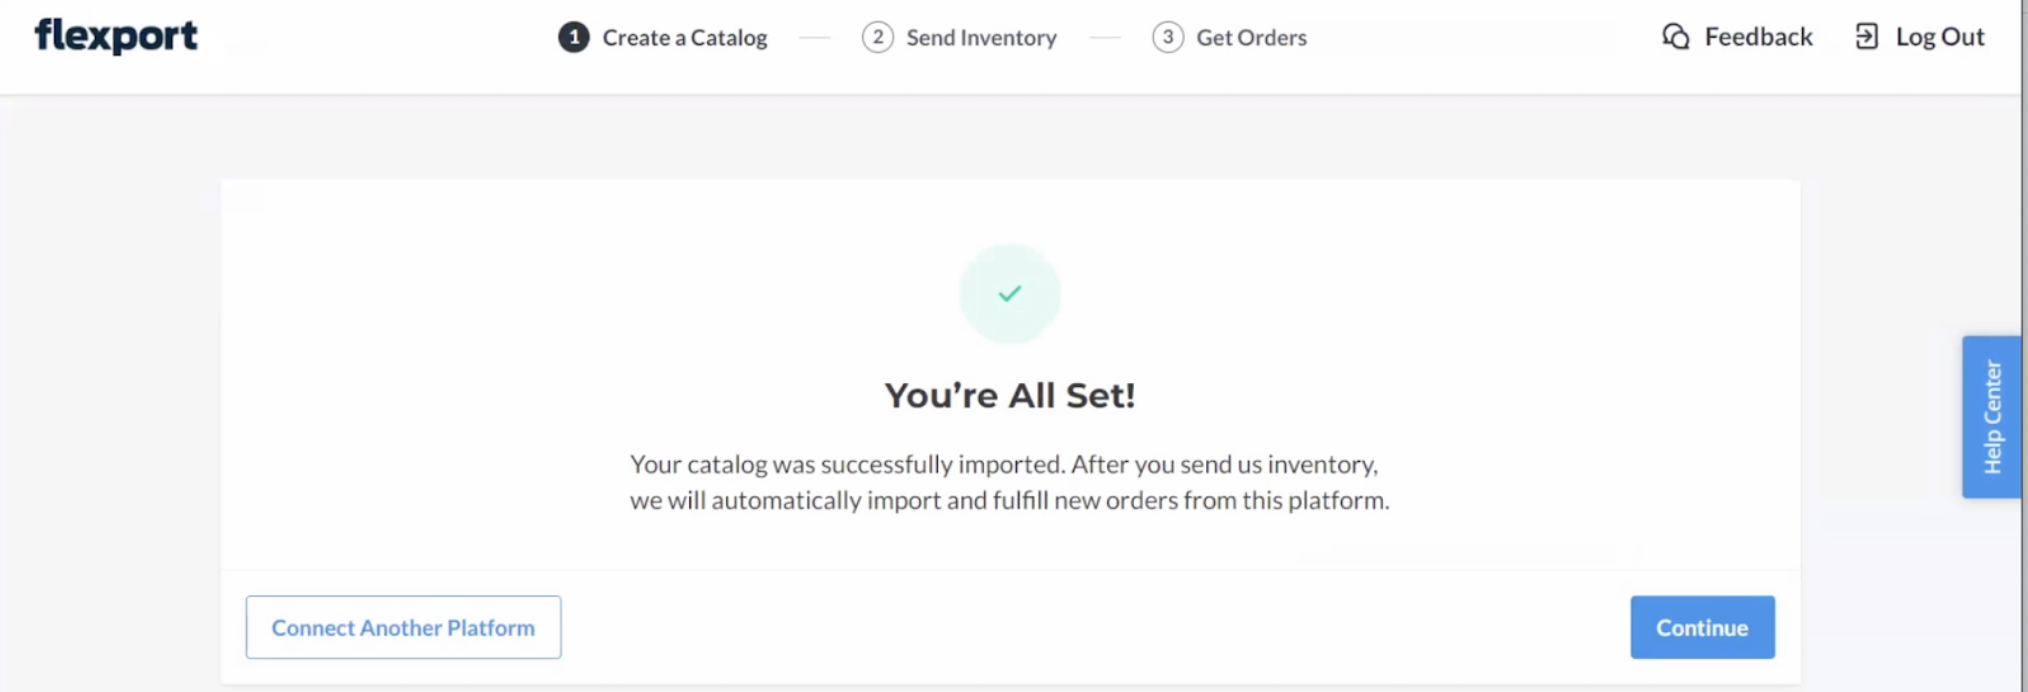The height and width of the screenshot is (692, 2028).
Task: Click the Log Out text link
Action: [1940, 37]
